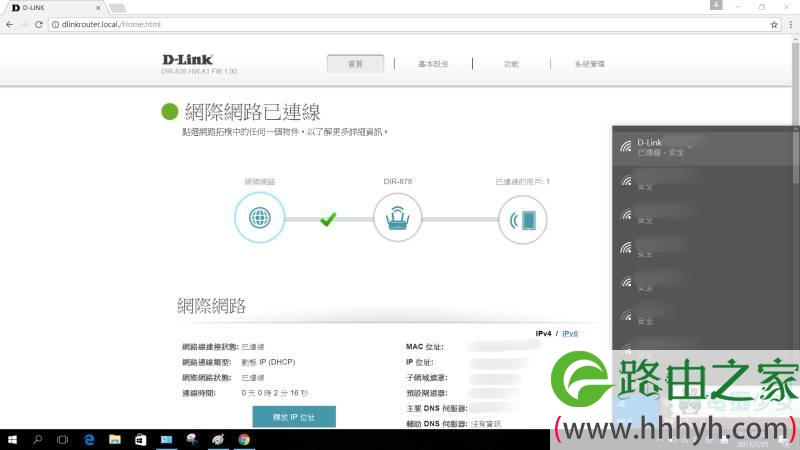Screen dimensions: 800x450
Task: Click the 動態 IP (DHCP) value
Action: coord(268,362)
